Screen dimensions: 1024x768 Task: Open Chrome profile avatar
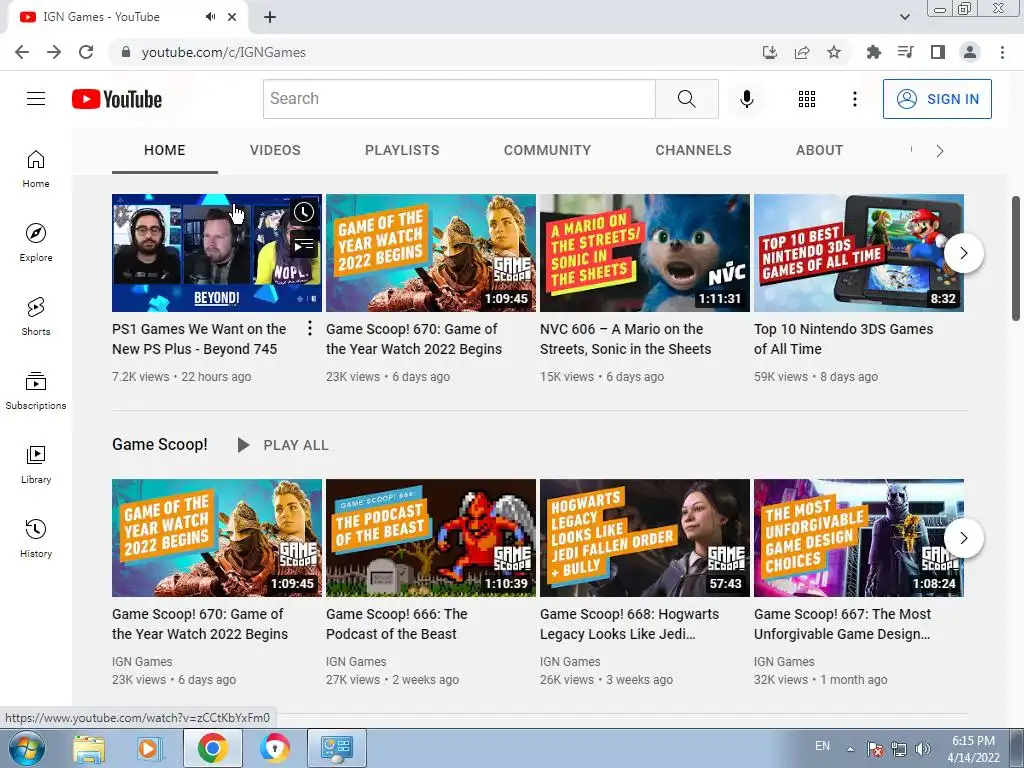coord(970,52)
